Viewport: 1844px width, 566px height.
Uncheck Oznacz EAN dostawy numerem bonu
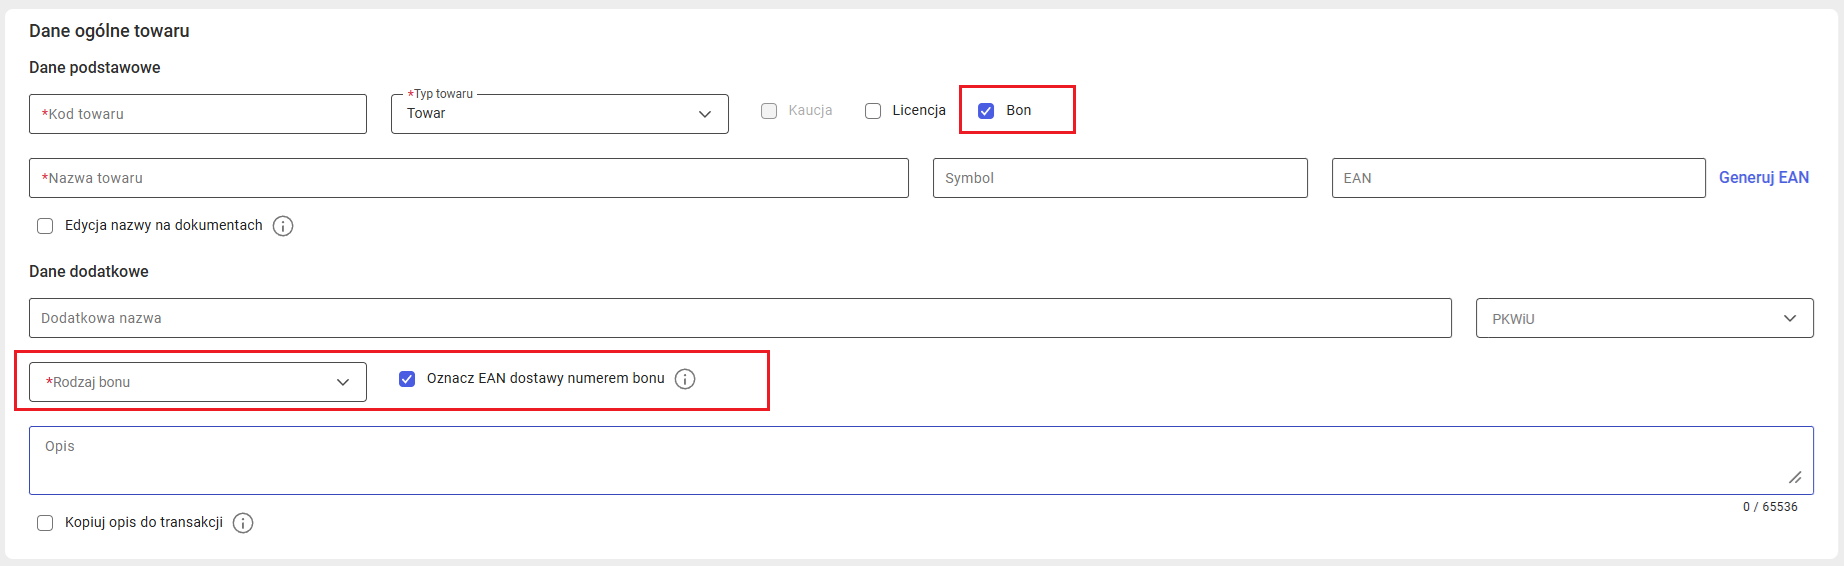[407, 379]
